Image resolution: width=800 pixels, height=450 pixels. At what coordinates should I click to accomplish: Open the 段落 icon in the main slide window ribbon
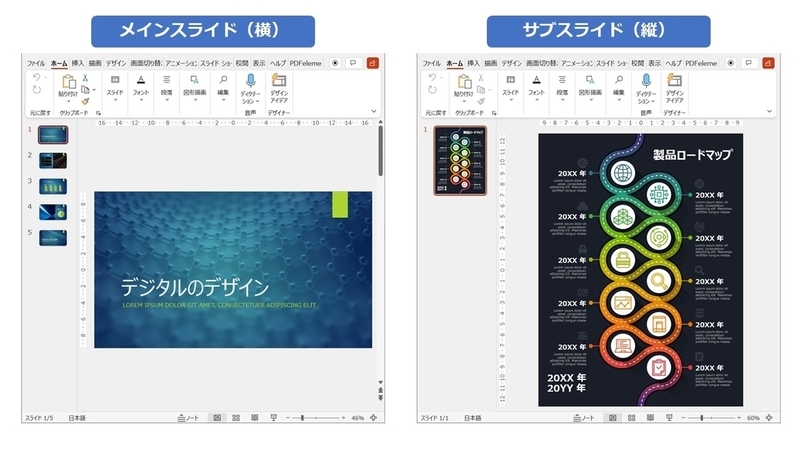[x=166, y=80]
